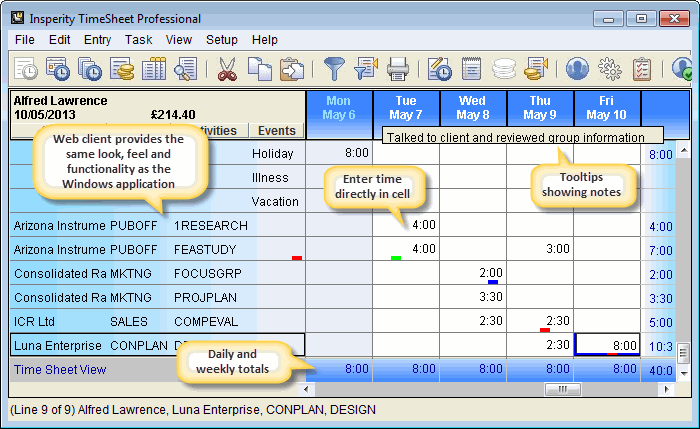Open the table grid view icon
Screen dimensions: 700x429
(154, 69)
